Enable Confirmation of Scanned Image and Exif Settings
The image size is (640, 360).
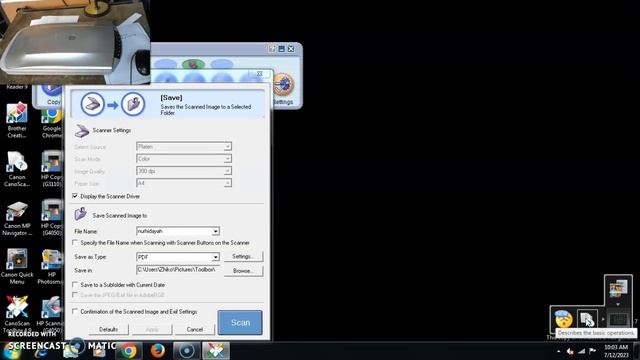click(75, 311)
